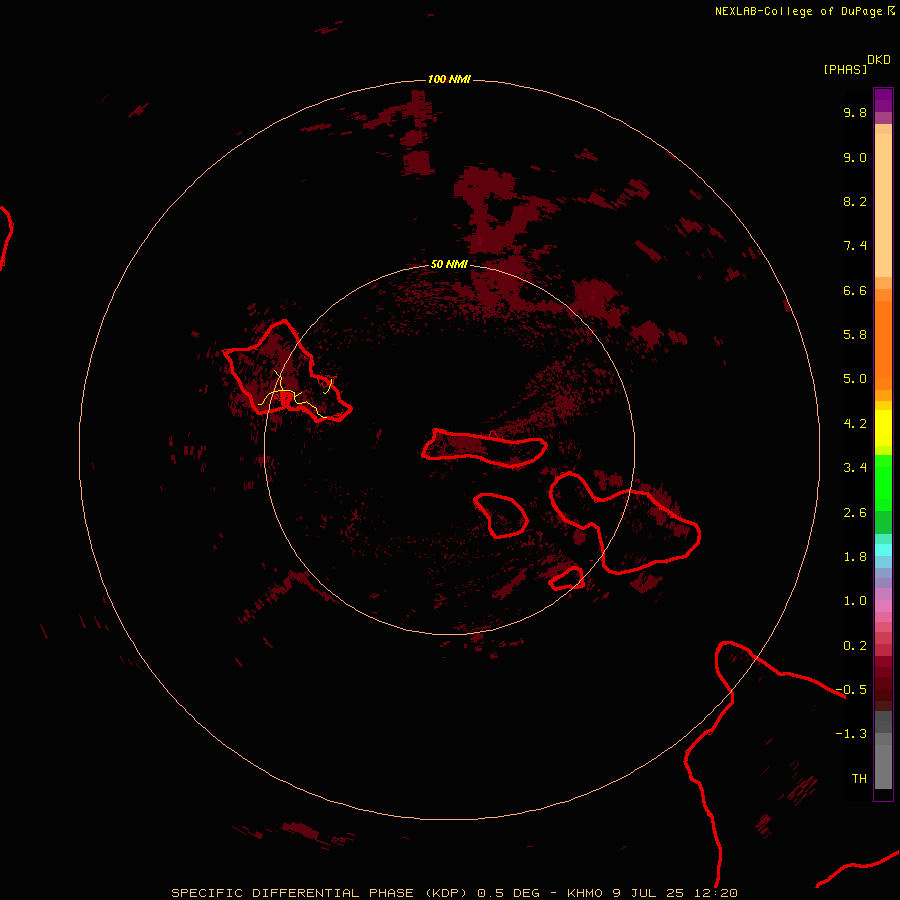900x900 pixels.
Task: Select the 5.8 scale value
Action: [855, 335]
